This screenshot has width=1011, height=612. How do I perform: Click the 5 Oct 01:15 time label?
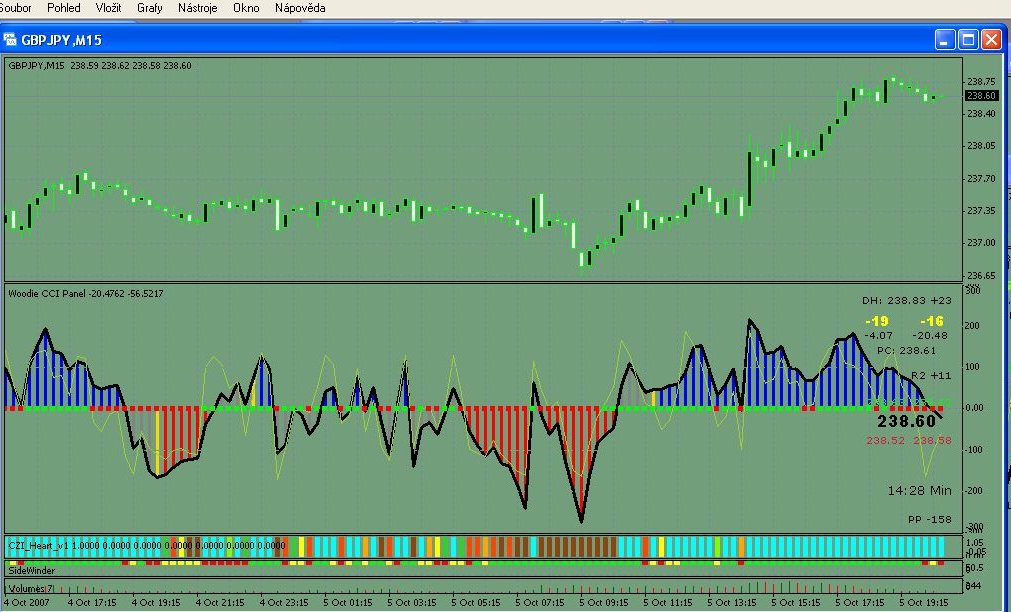click(x=348, y=603)
